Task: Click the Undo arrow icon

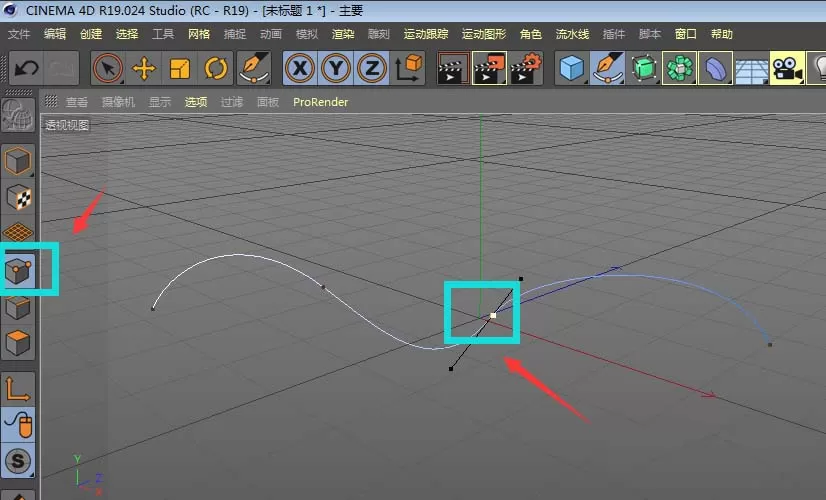Action: pos(26,68)
